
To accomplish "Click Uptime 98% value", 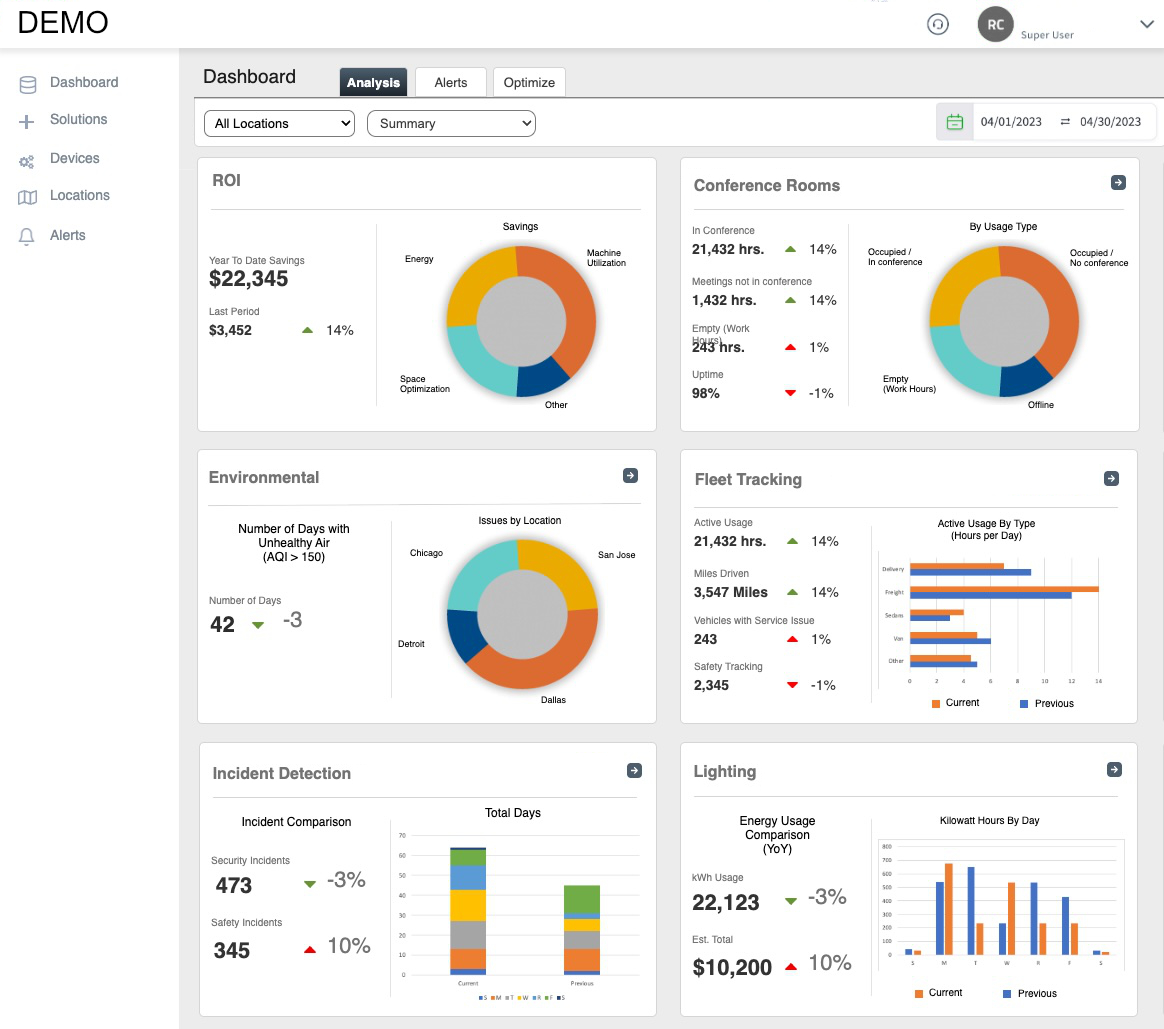I will (706, 393).
